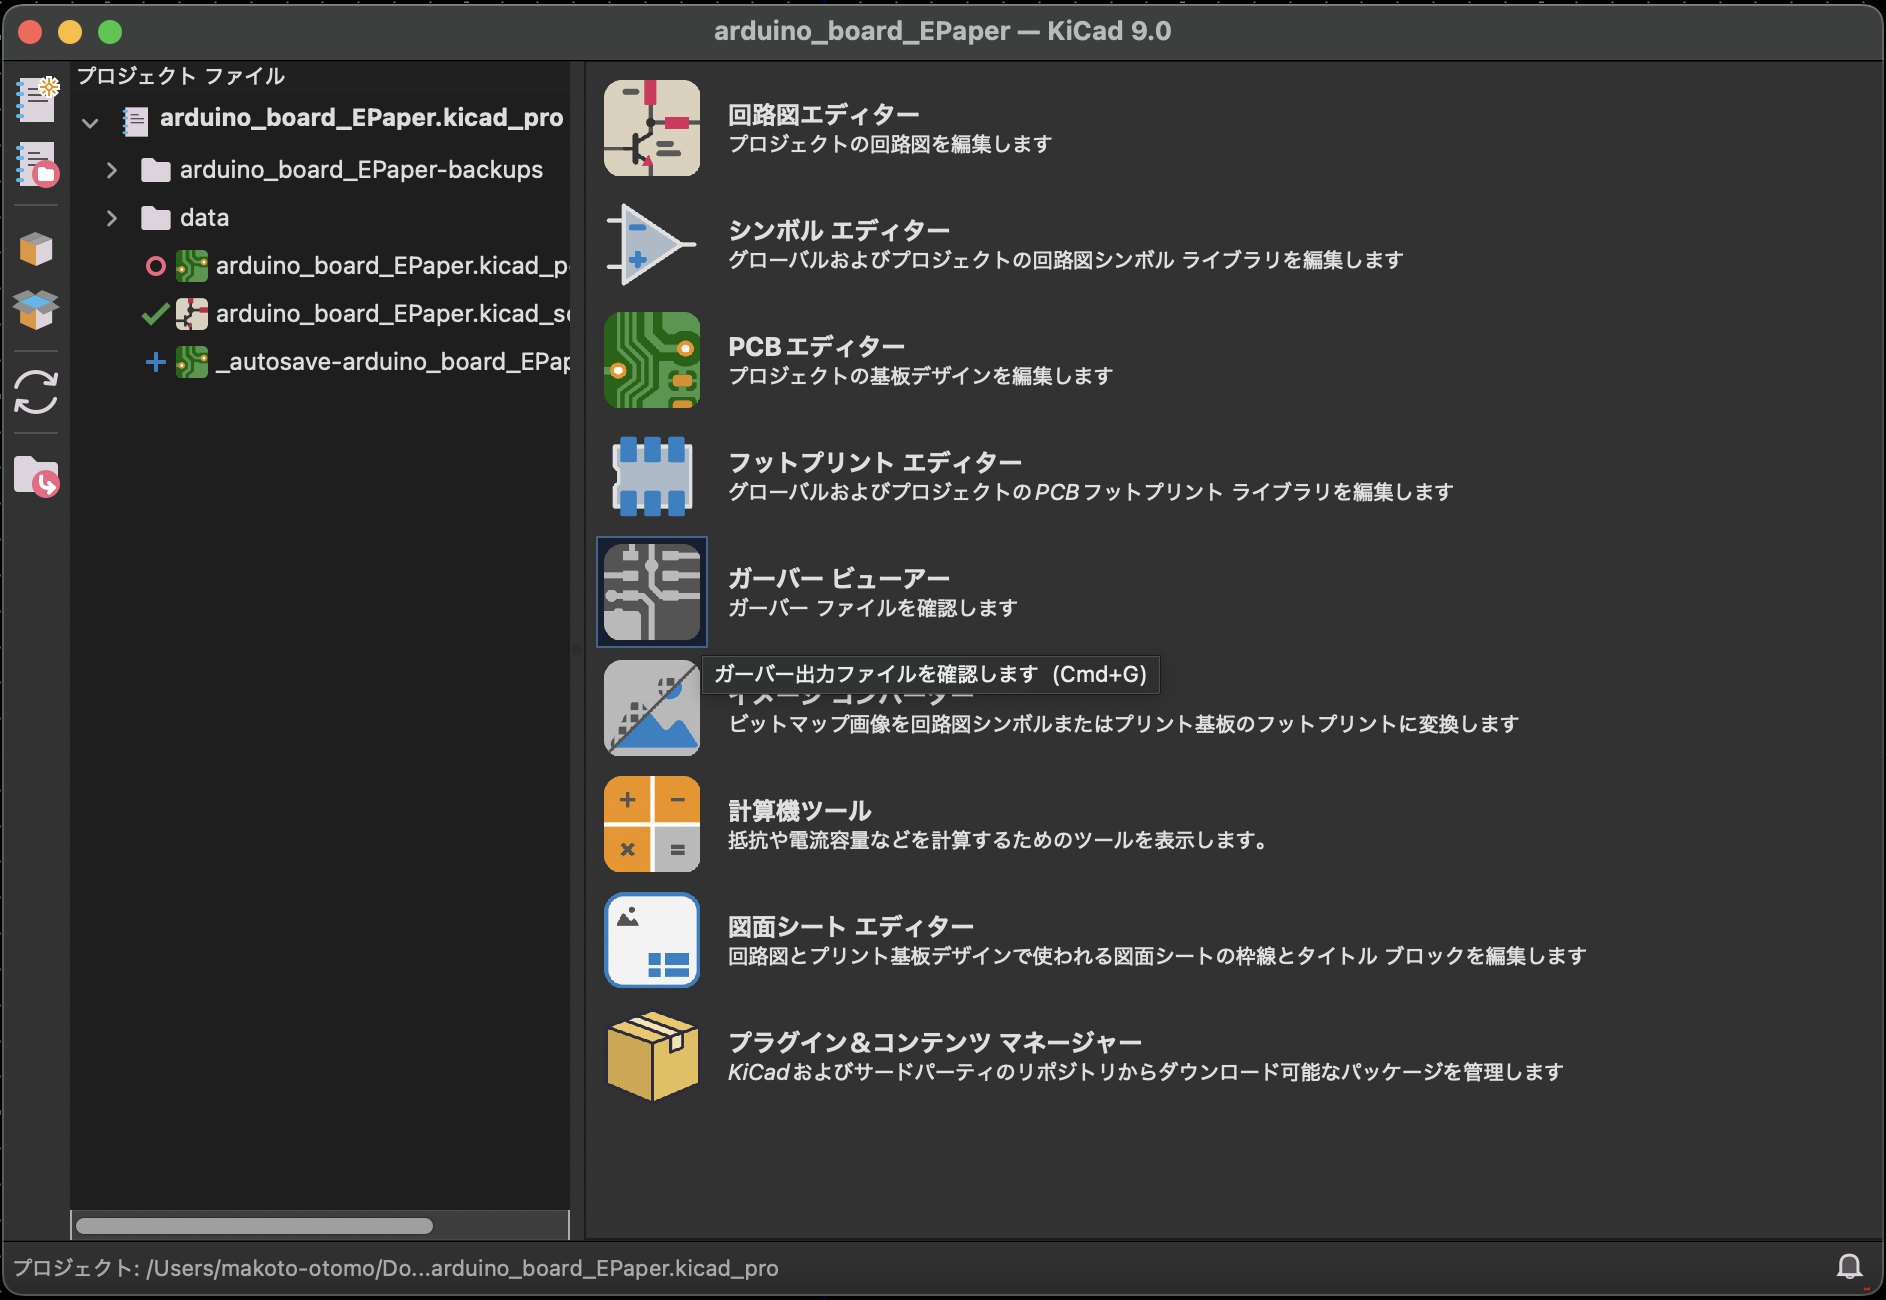Launch the Symbol Editor (シンボル エディター) icon
This screenshot has height=1300, width=1886.
tap(651, 244)
